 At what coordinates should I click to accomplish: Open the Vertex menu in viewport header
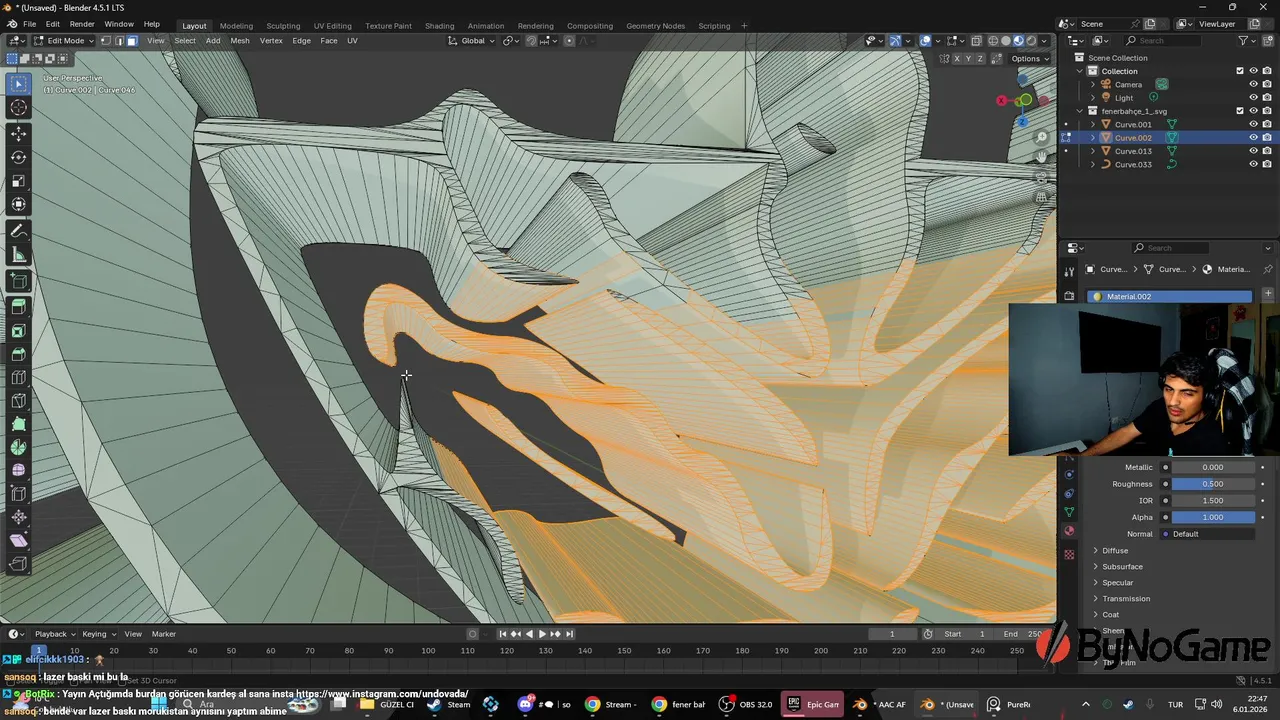(271, 41)
